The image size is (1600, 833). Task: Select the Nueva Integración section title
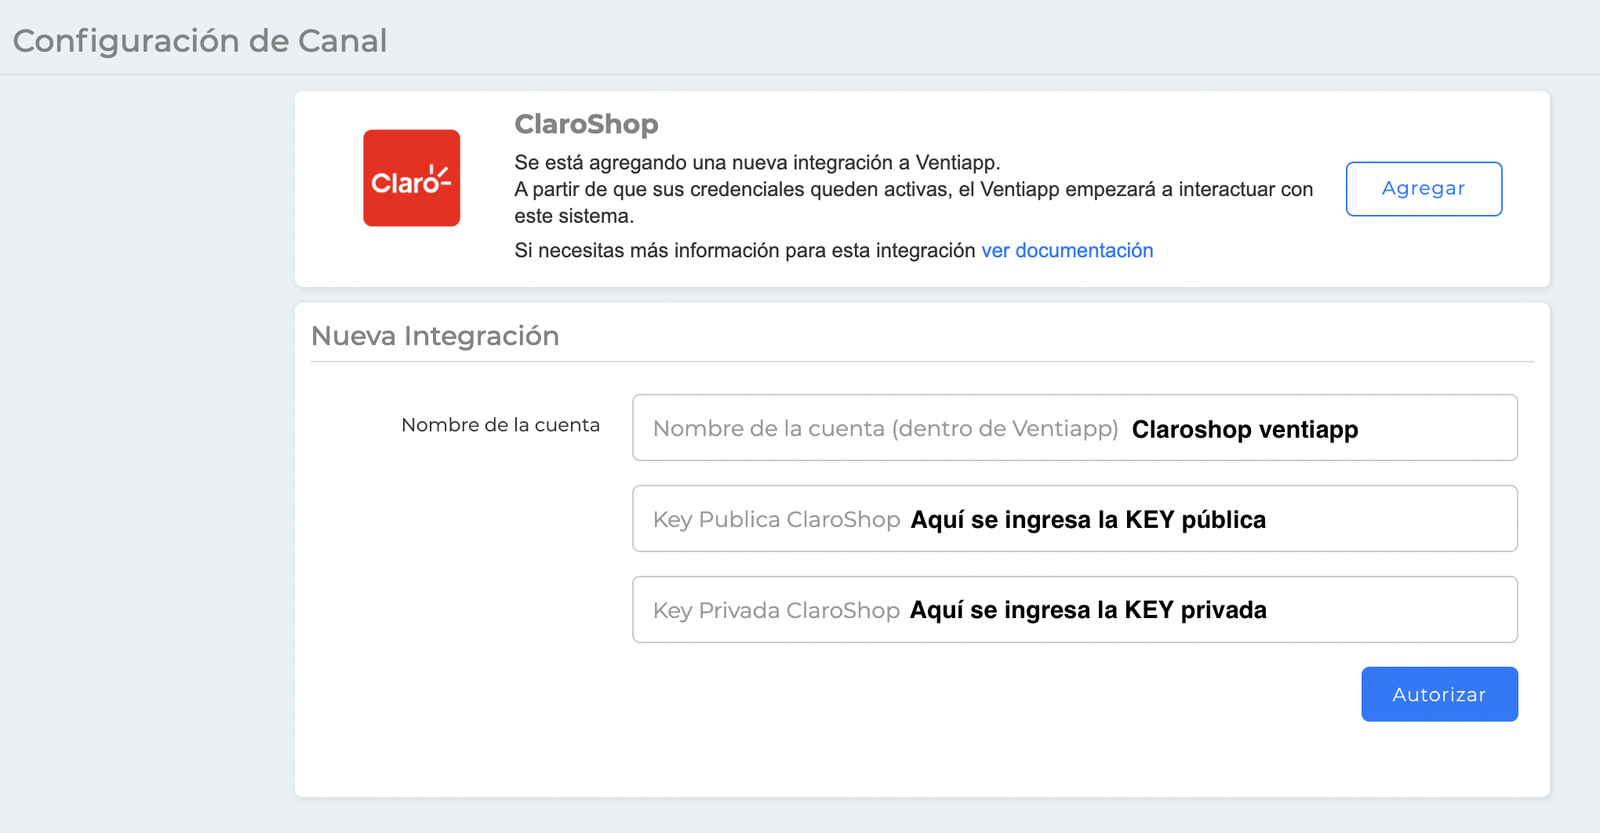pos(435,336)
